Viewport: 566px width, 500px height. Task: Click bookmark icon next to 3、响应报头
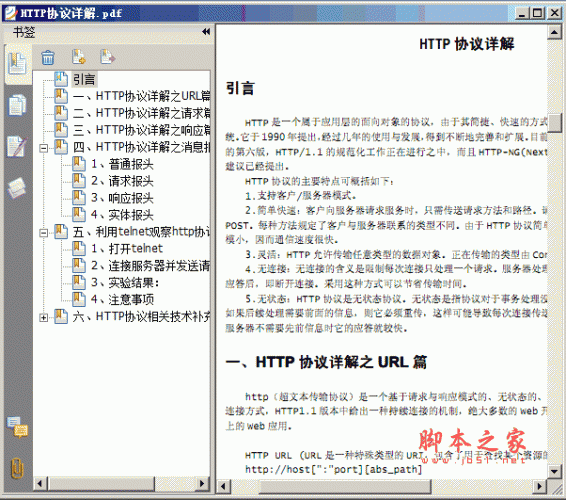[79, 197]
